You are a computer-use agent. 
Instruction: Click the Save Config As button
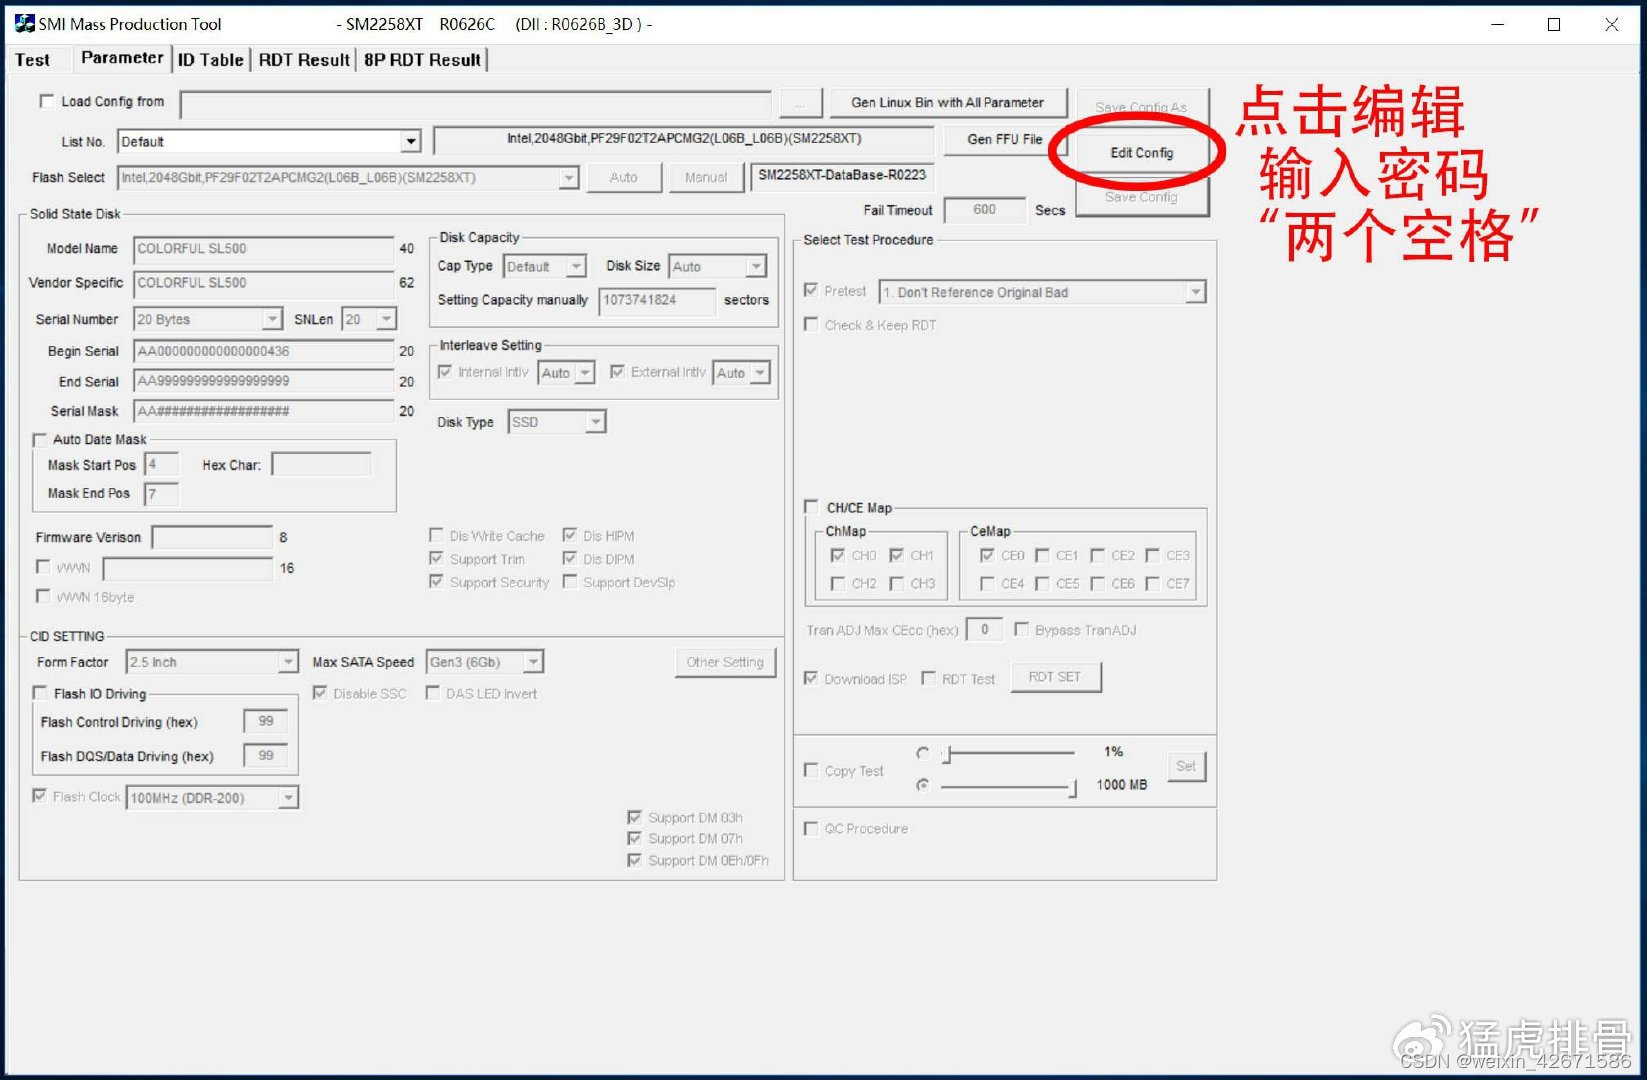[1141, 107]
